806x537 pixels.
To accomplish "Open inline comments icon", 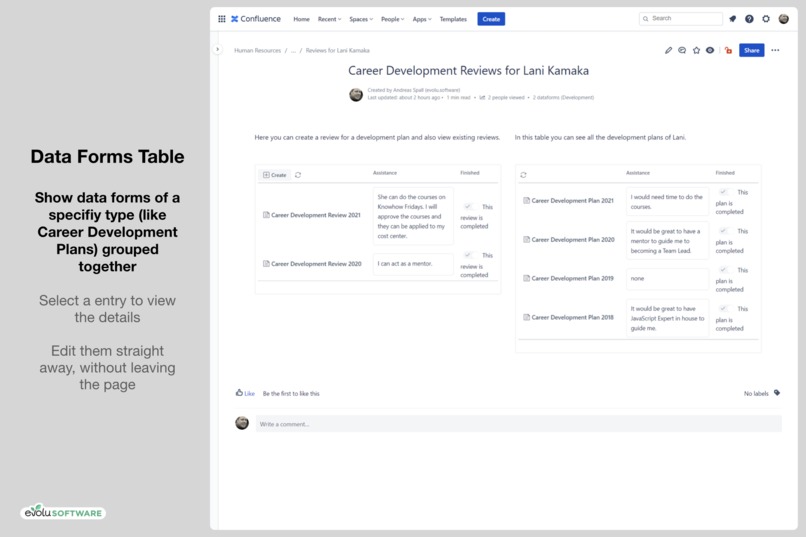I will coord(682,50).
